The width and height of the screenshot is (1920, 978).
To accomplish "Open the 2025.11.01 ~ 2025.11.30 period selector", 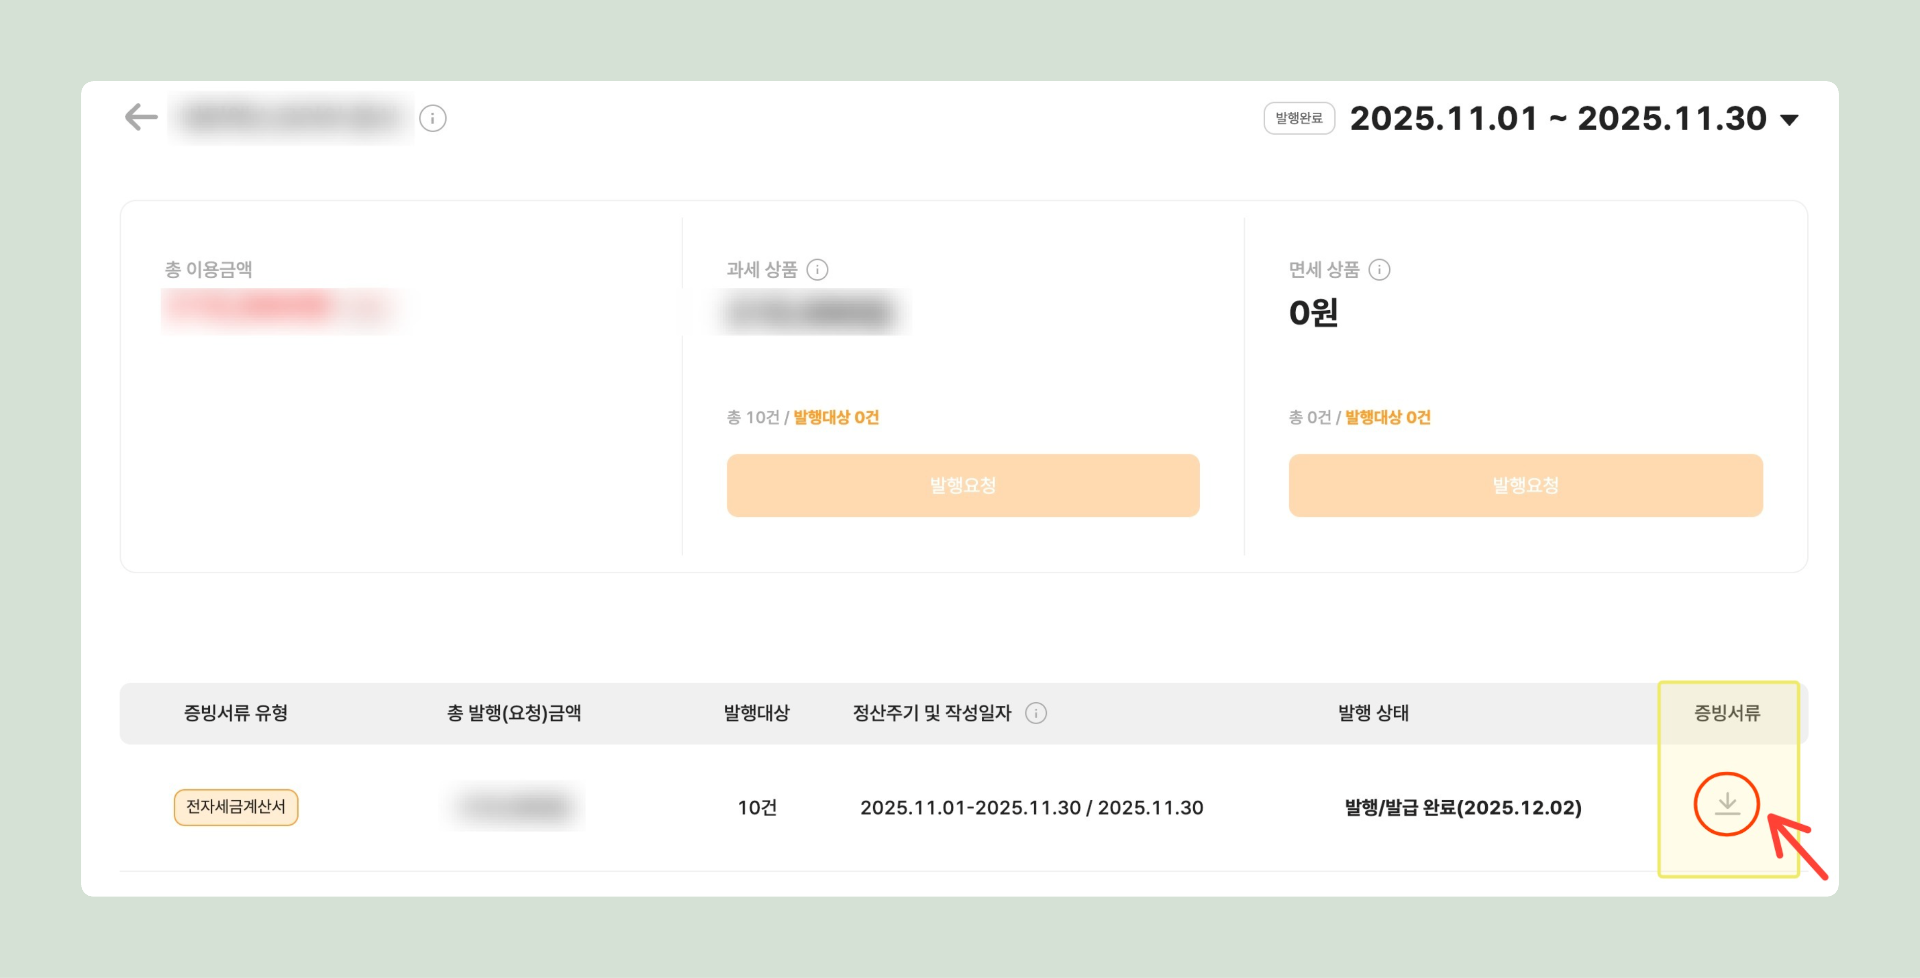I will (1557, 119).
